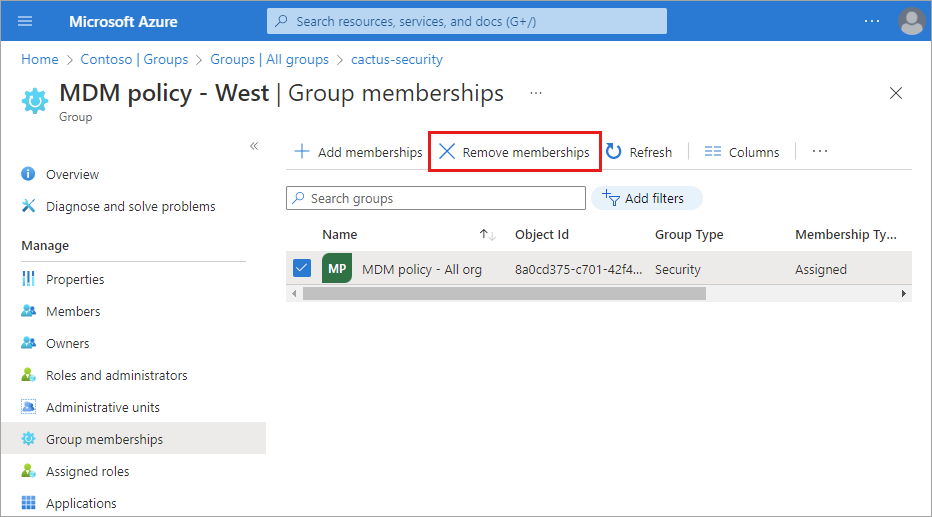Image resolution: width=932 pixels, height=517 pixels.
Task: Click the user account avatar
Action: point(911,21)
